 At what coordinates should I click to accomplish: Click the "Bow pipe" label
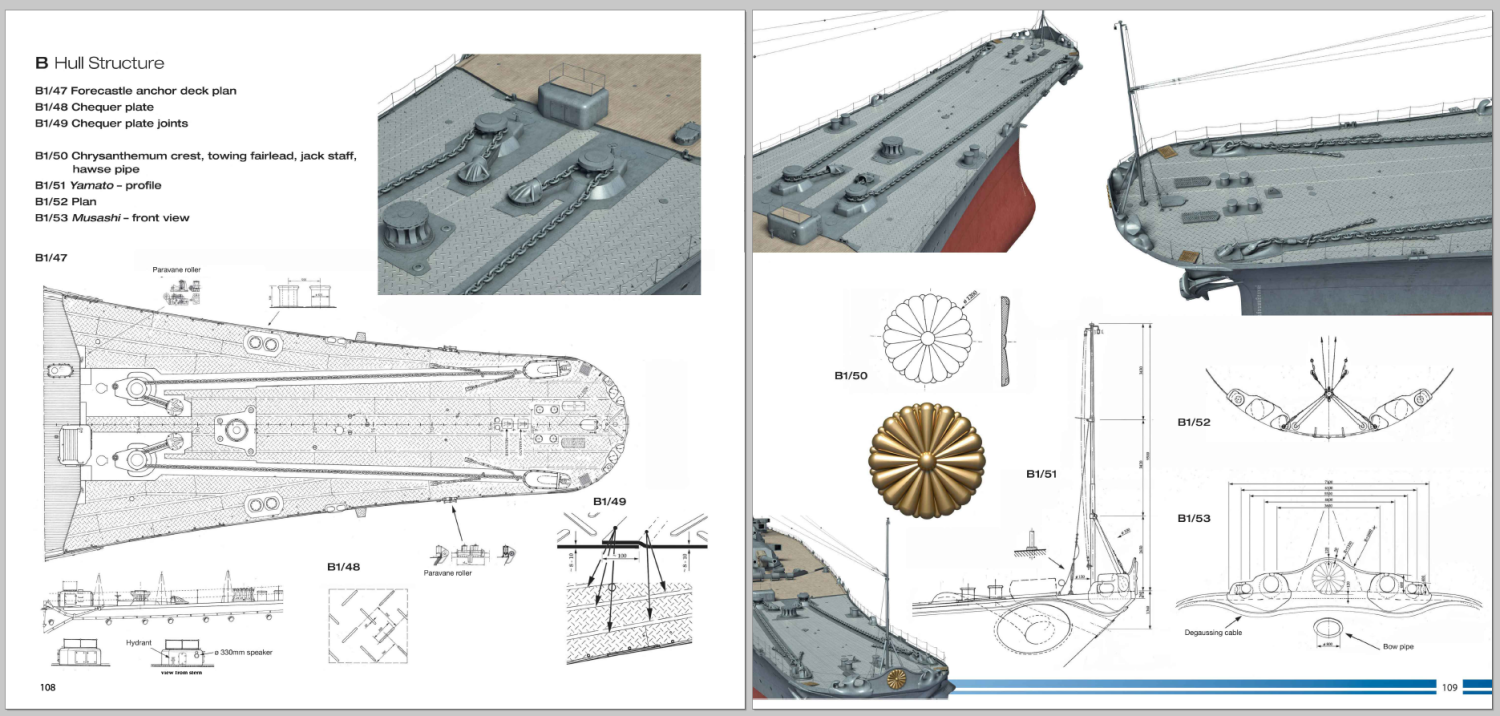coord(1393,647)
